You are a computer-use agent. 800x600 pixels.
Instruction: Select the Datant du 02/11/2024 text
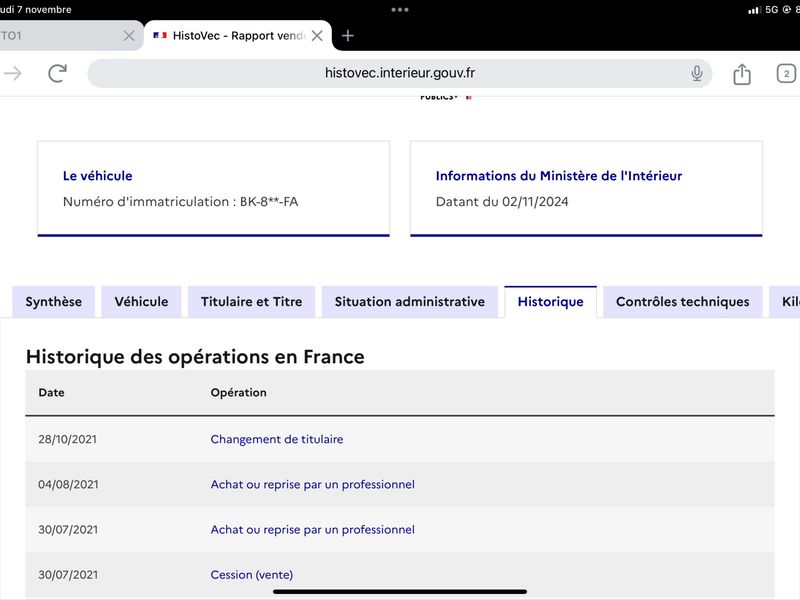[502, 202]
